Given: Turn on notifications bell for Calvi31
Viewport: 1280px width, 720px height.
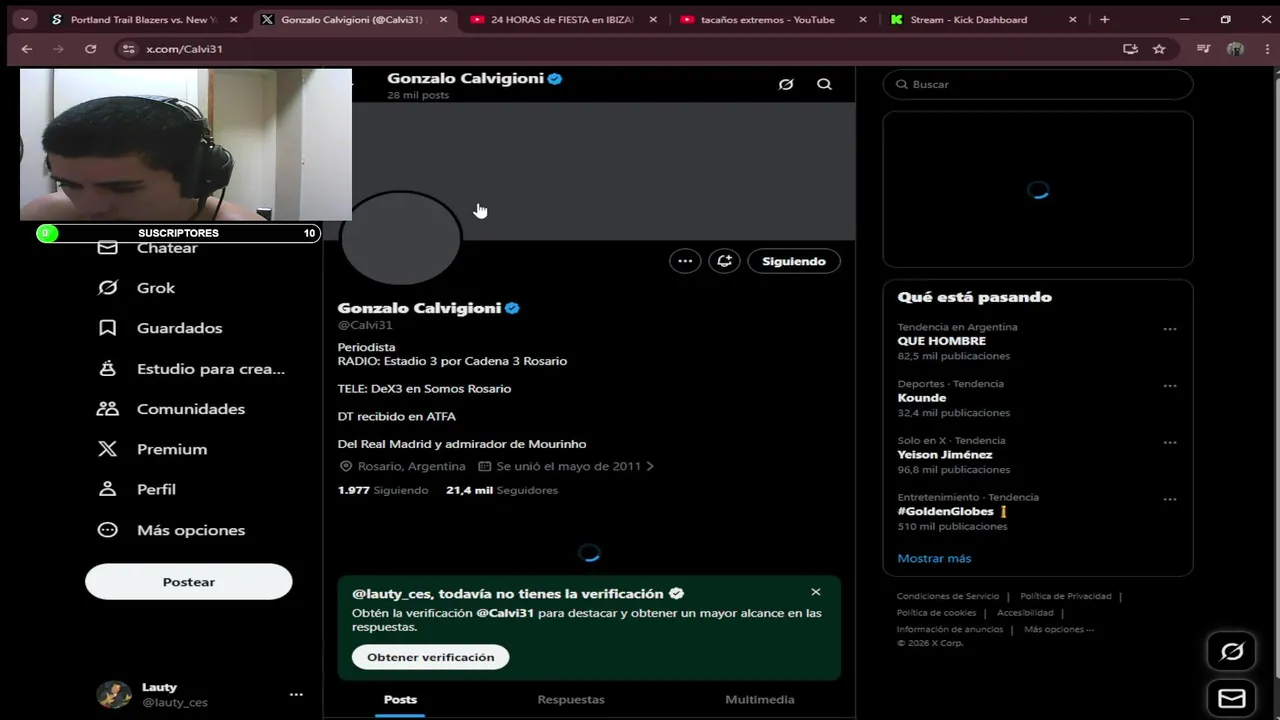Looking at the screenshot, I should pos(725,261).
